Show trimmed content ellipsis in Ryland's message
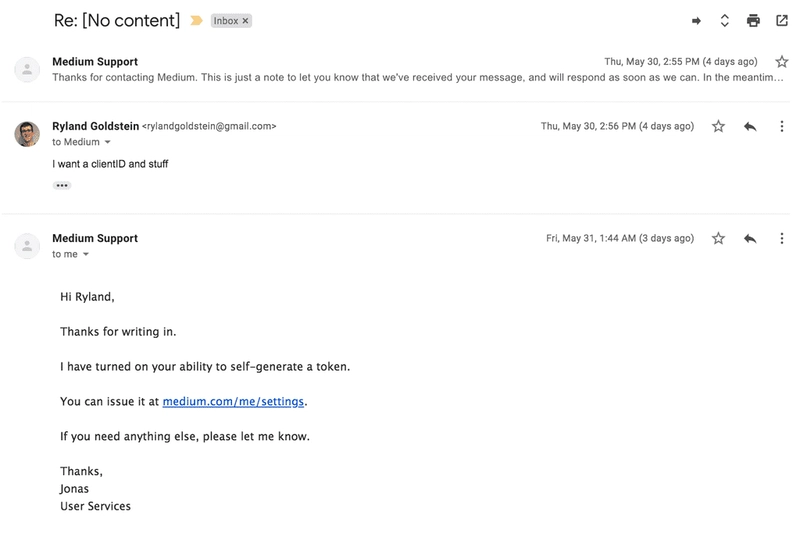 (62, 185)
